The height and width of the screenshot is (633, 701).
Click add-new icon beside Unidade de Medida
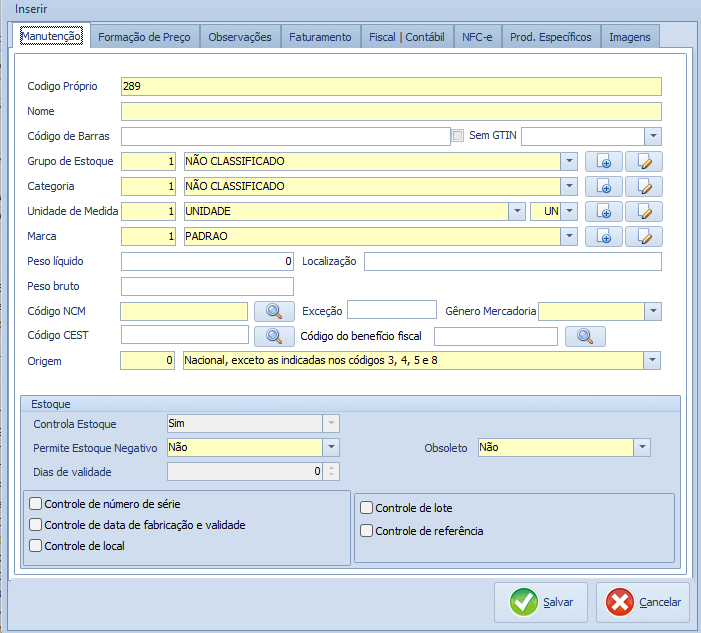tap(604, 211)
